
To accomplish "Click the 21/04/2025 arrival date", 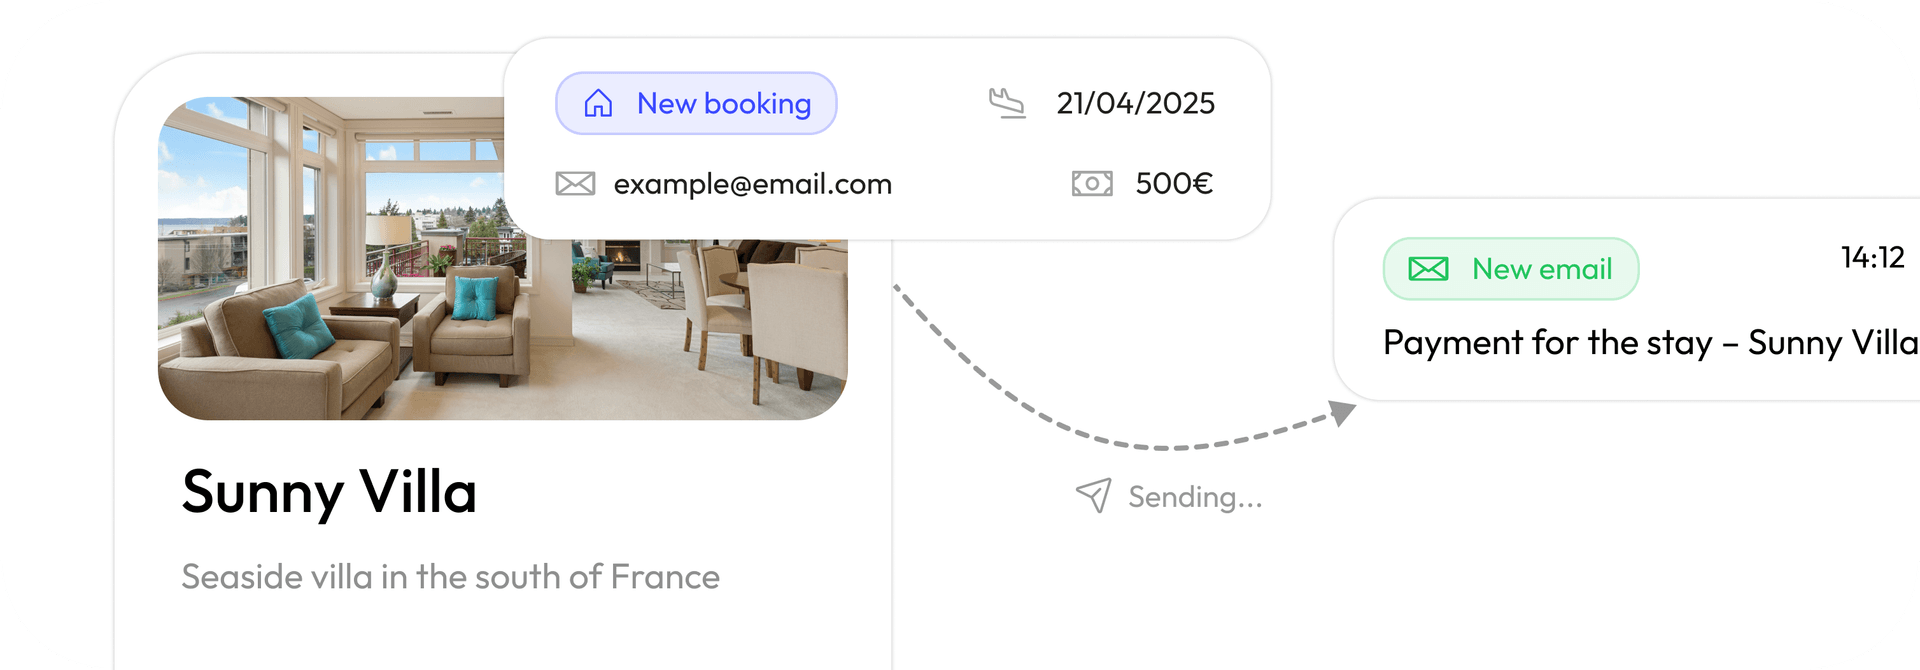I will pyautogui.click(x=1135, y=103).
